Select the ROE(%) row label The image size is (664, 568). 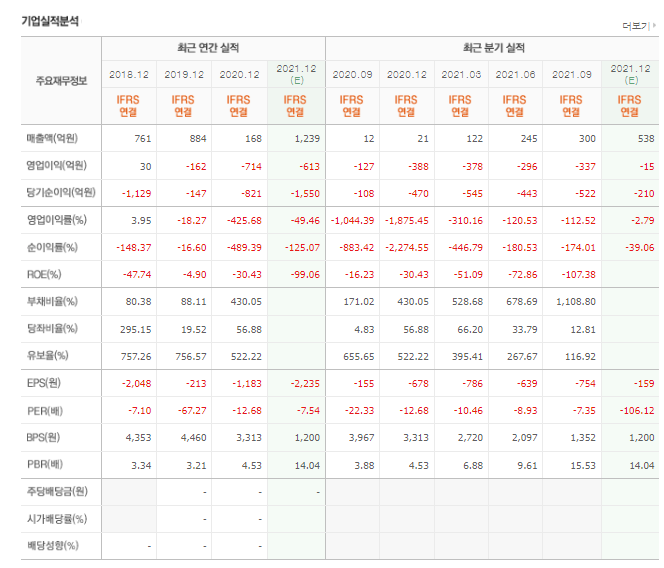coord(44,274)
